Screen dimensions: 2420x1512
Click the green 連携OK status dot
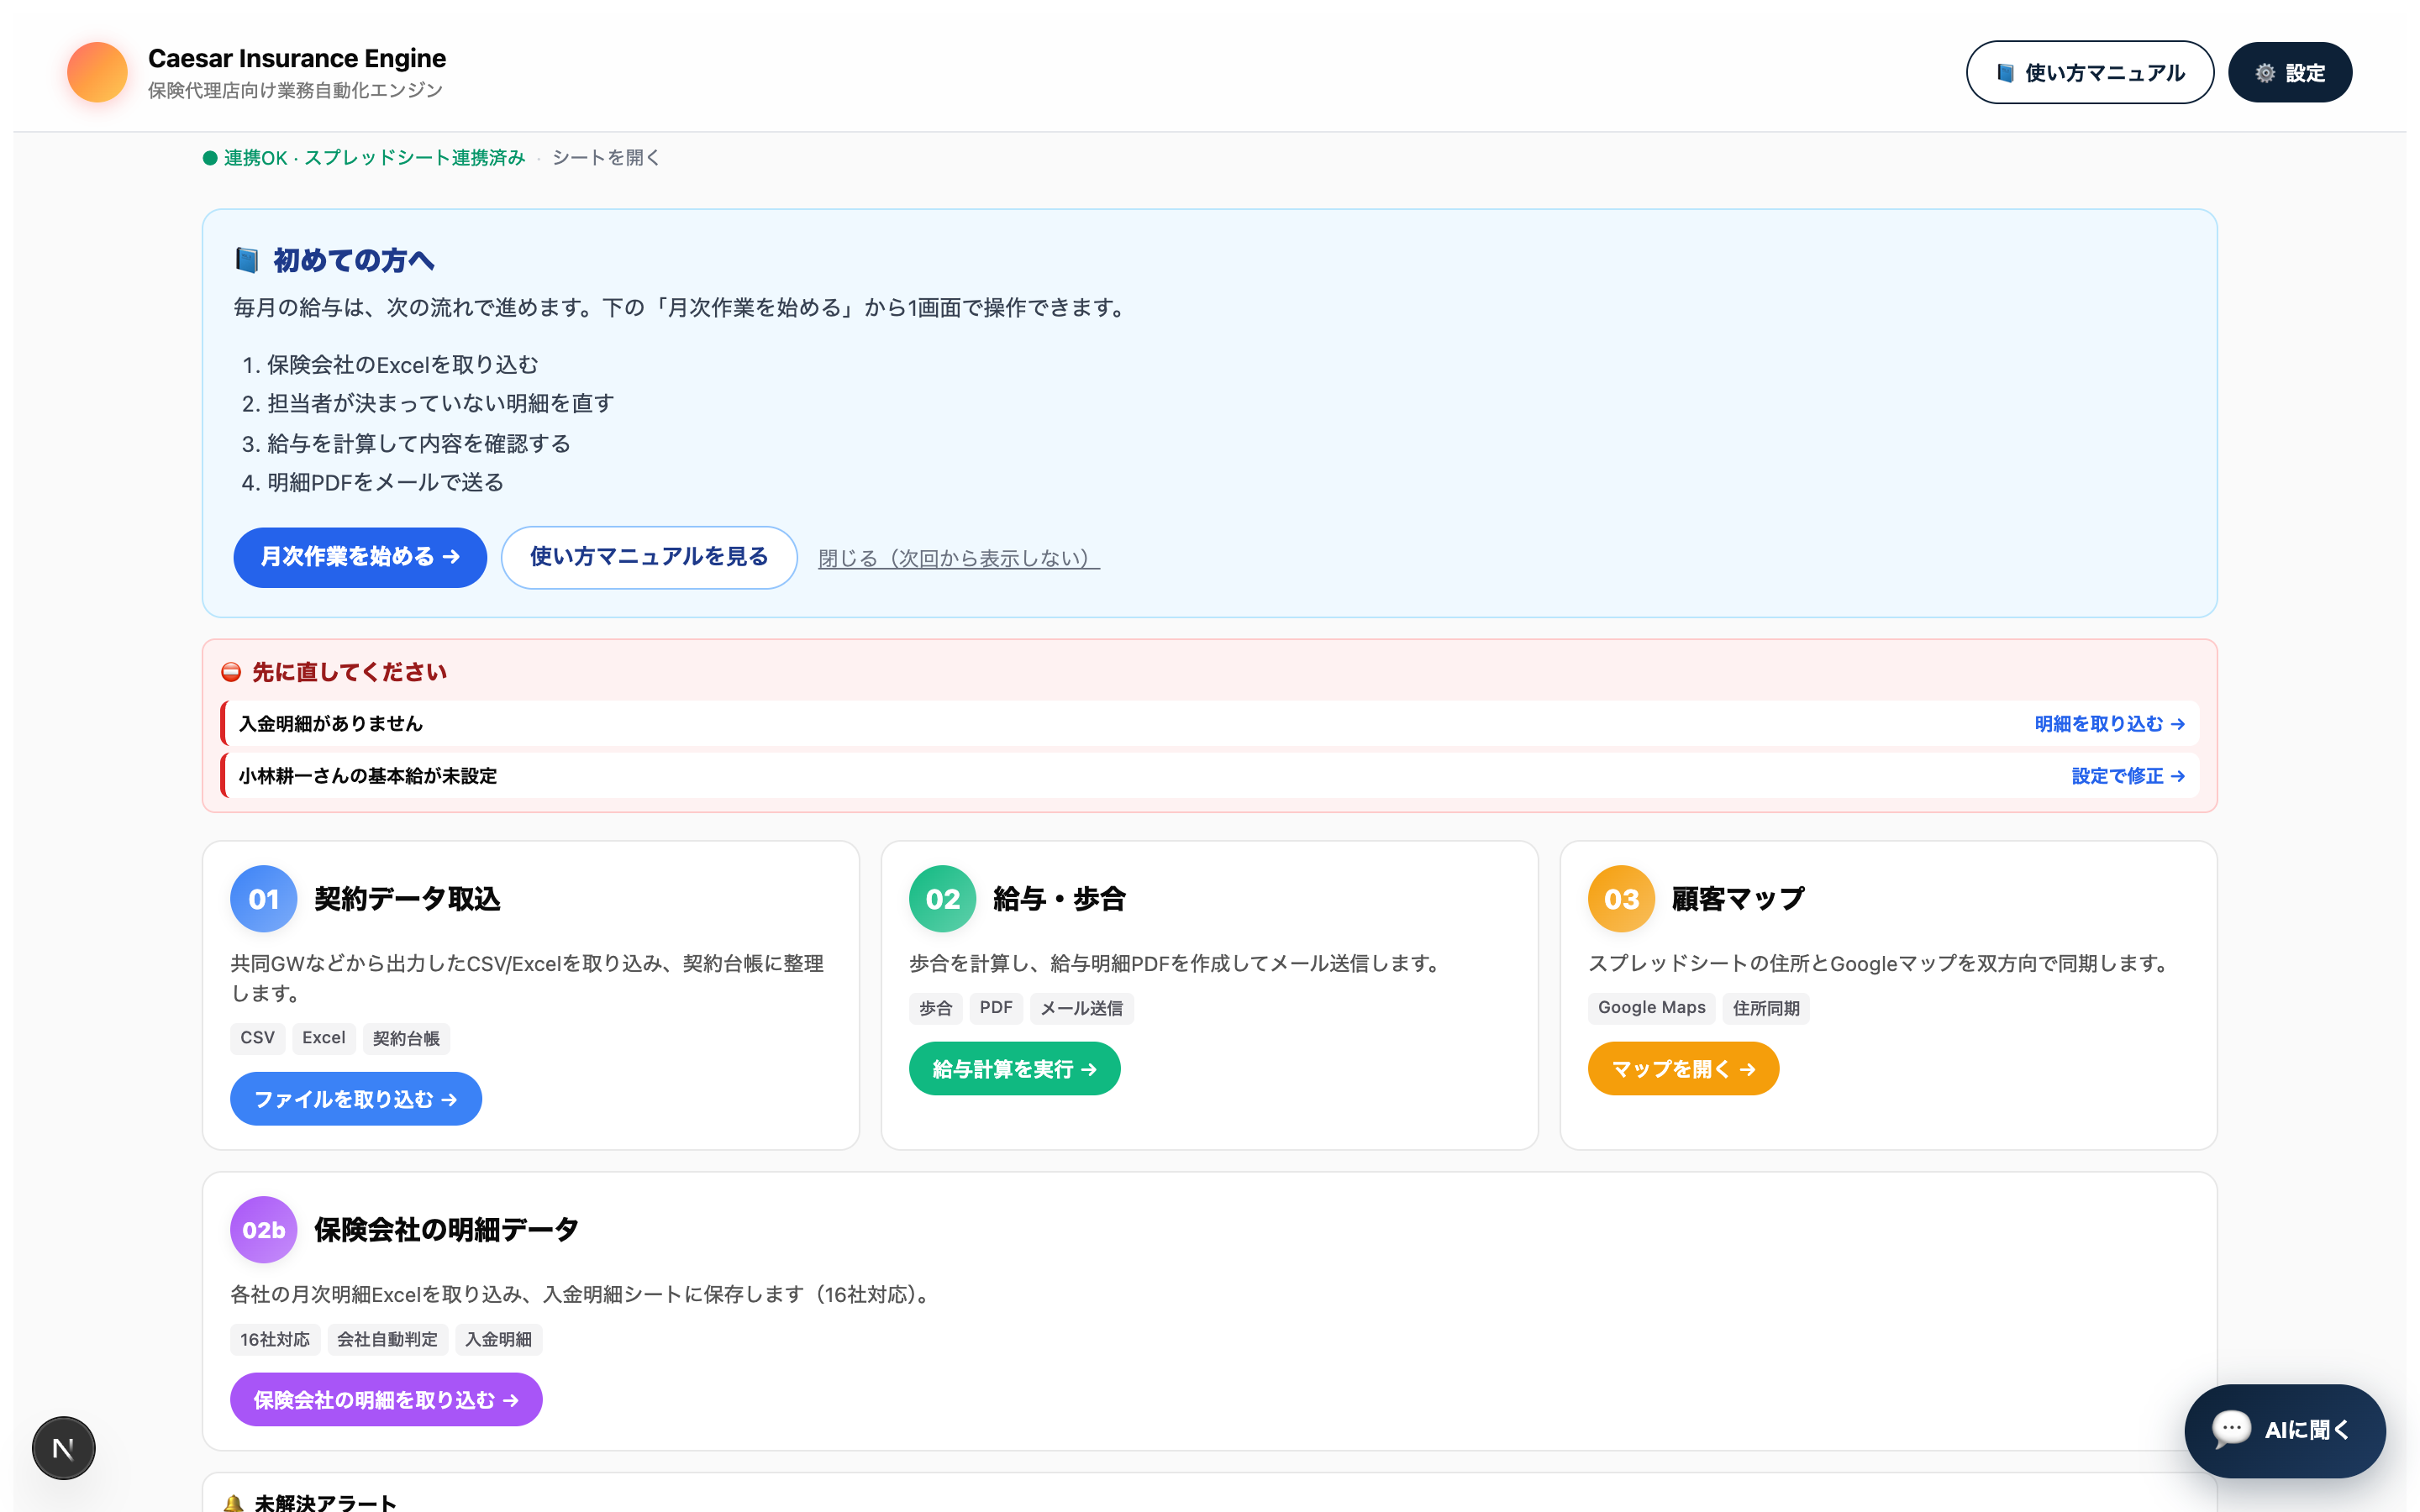point(210,158)
